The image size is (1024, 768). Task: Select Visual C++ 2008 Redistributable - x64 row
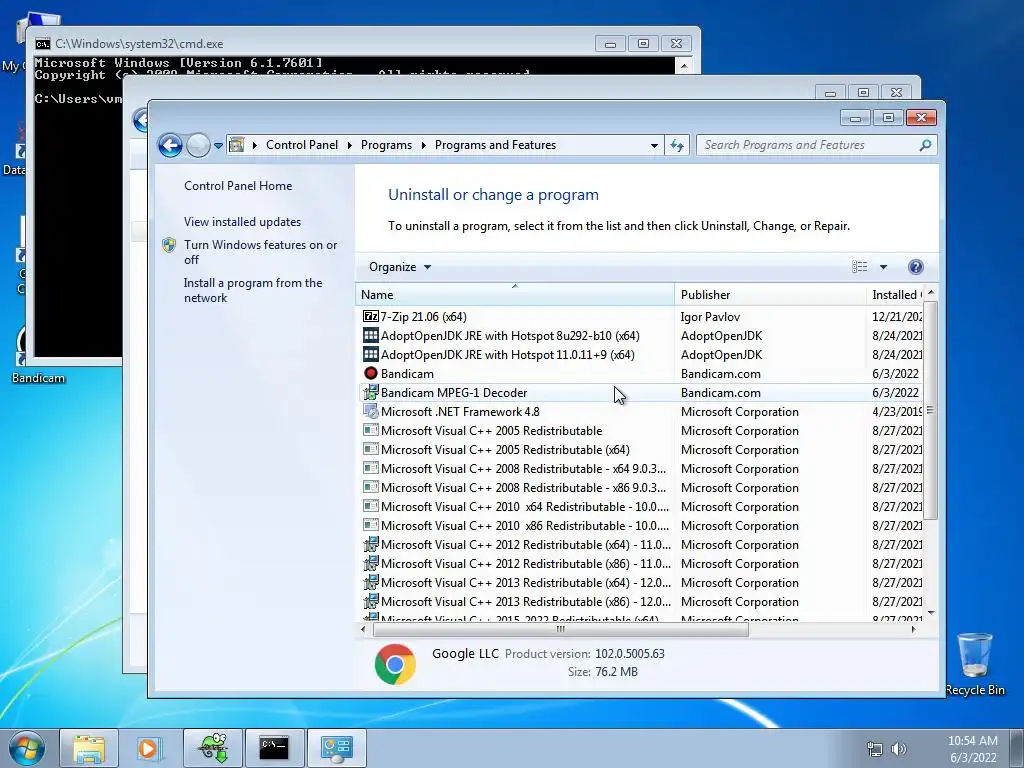coord(640,468)
